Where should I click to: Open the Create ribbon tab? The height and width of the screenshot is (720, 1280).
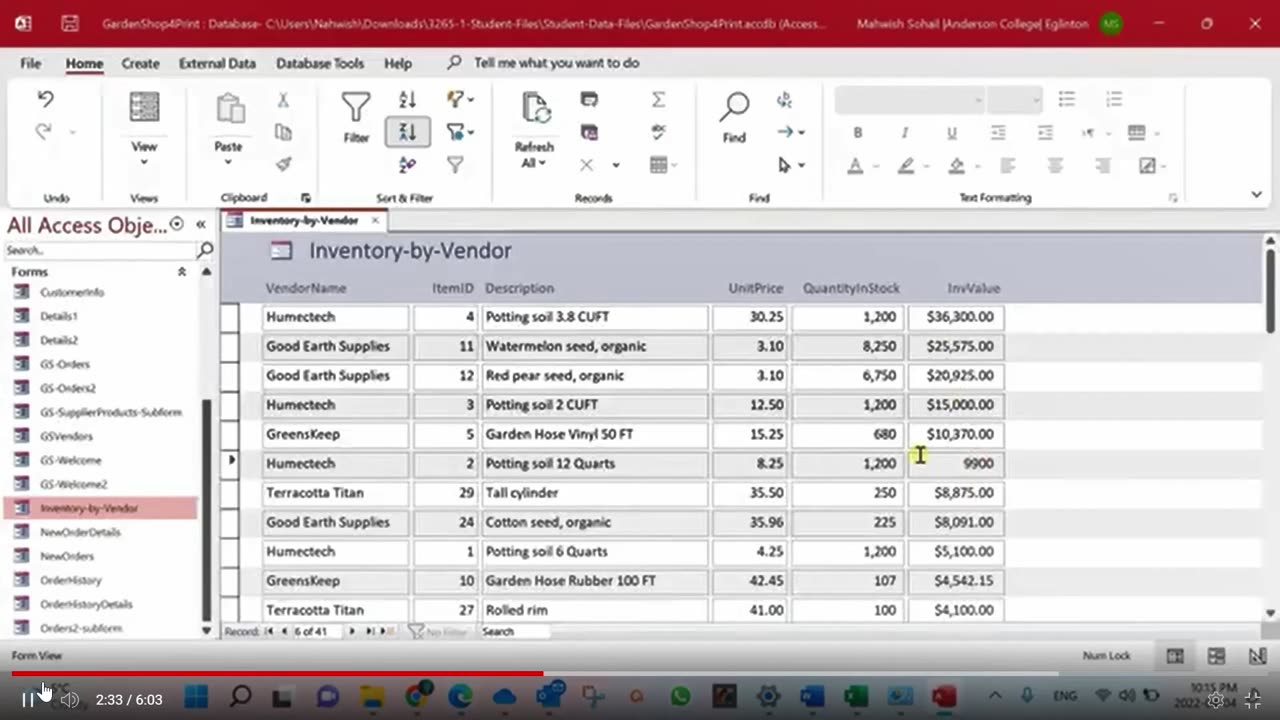140,63
